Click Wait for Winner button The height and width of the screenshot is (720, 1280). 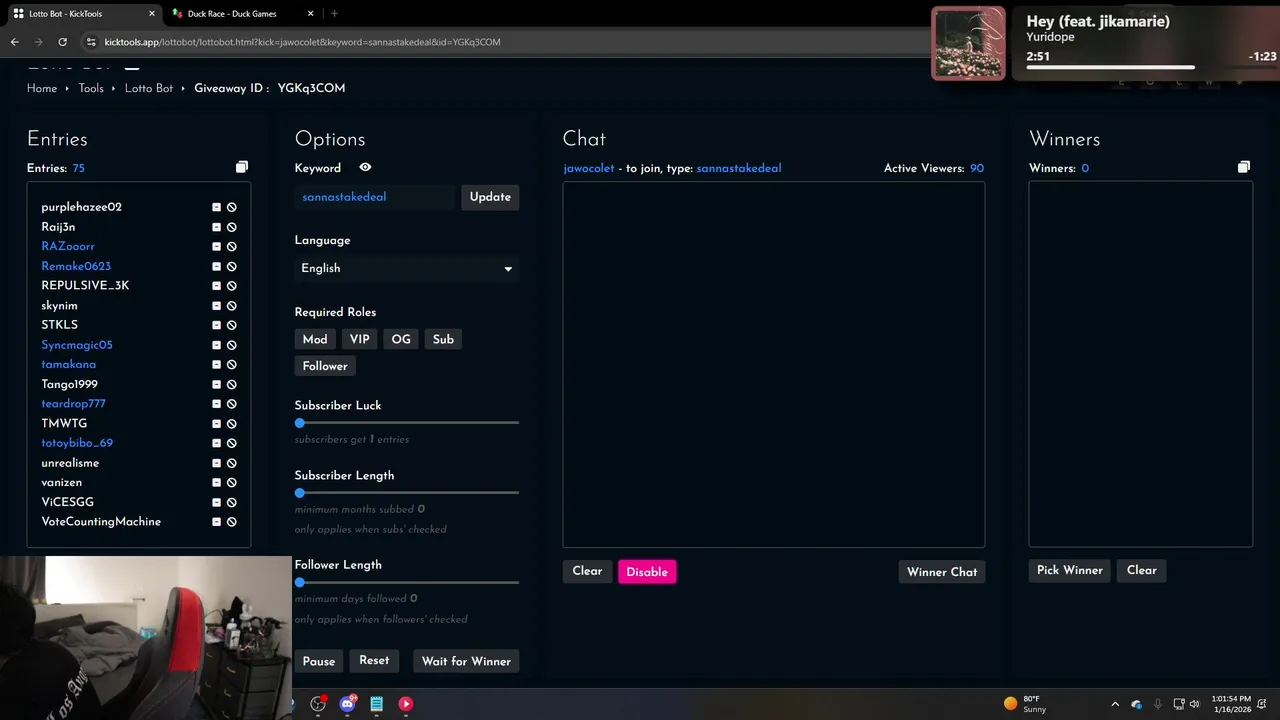tap(466, 661)
